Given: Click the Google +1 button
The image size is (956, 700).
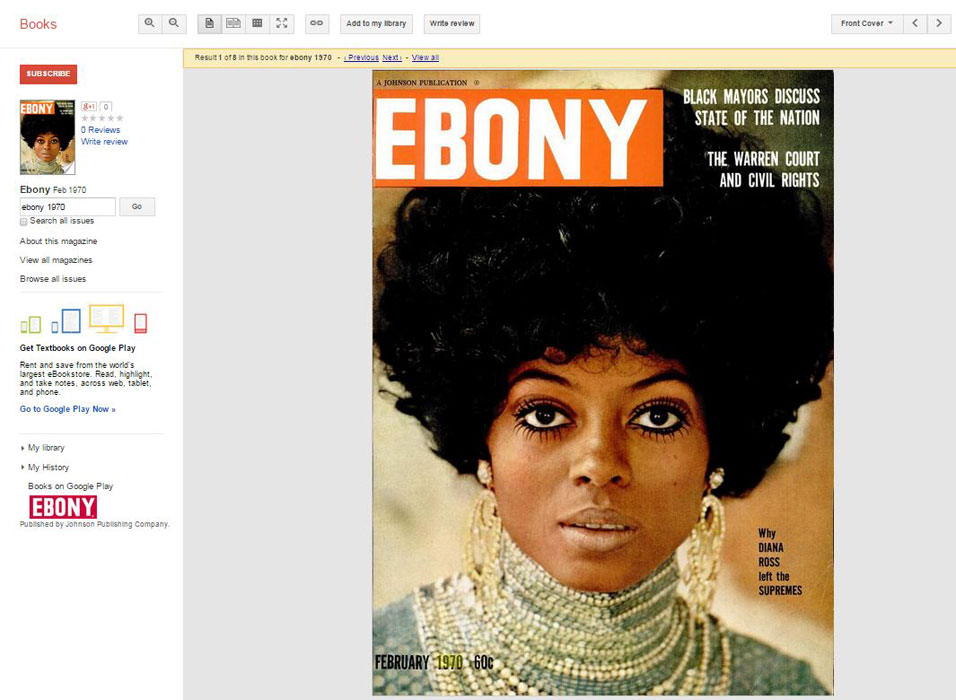Looking at the screenshot, I should click(89, 106).
